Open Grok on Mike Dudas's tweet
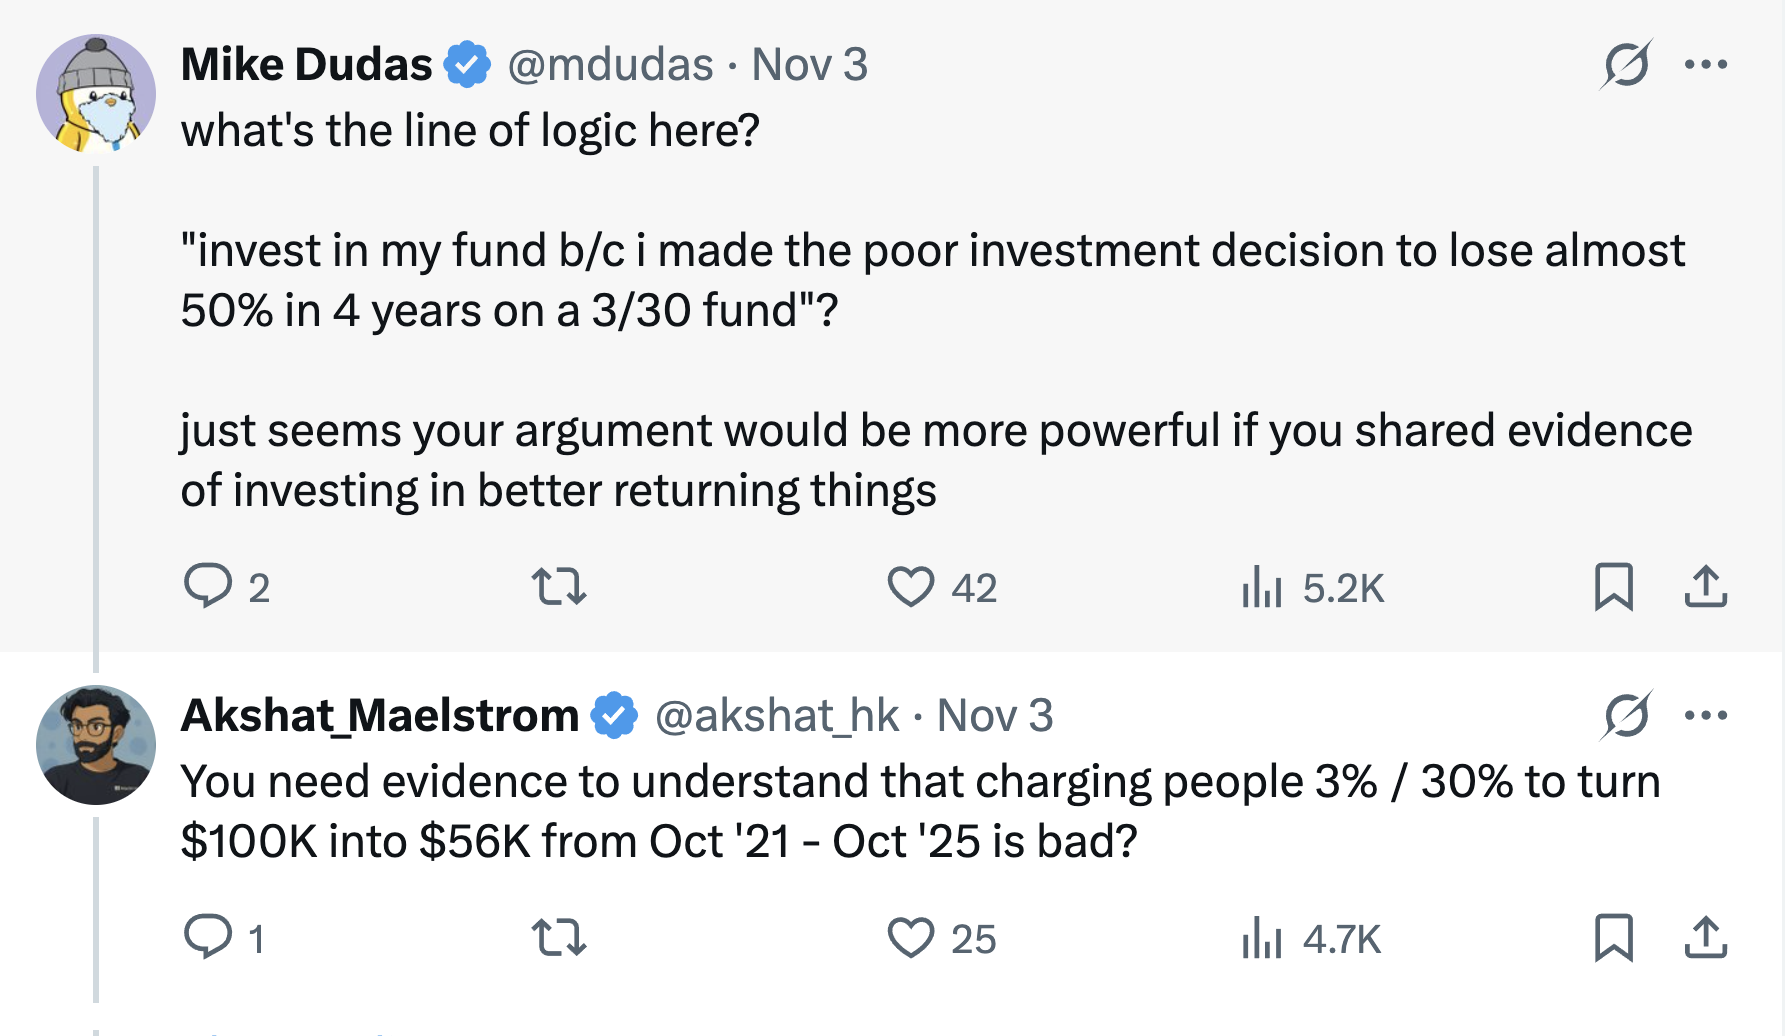1790x1036 pixels. pyautogui.click(x=1627, y=63)
